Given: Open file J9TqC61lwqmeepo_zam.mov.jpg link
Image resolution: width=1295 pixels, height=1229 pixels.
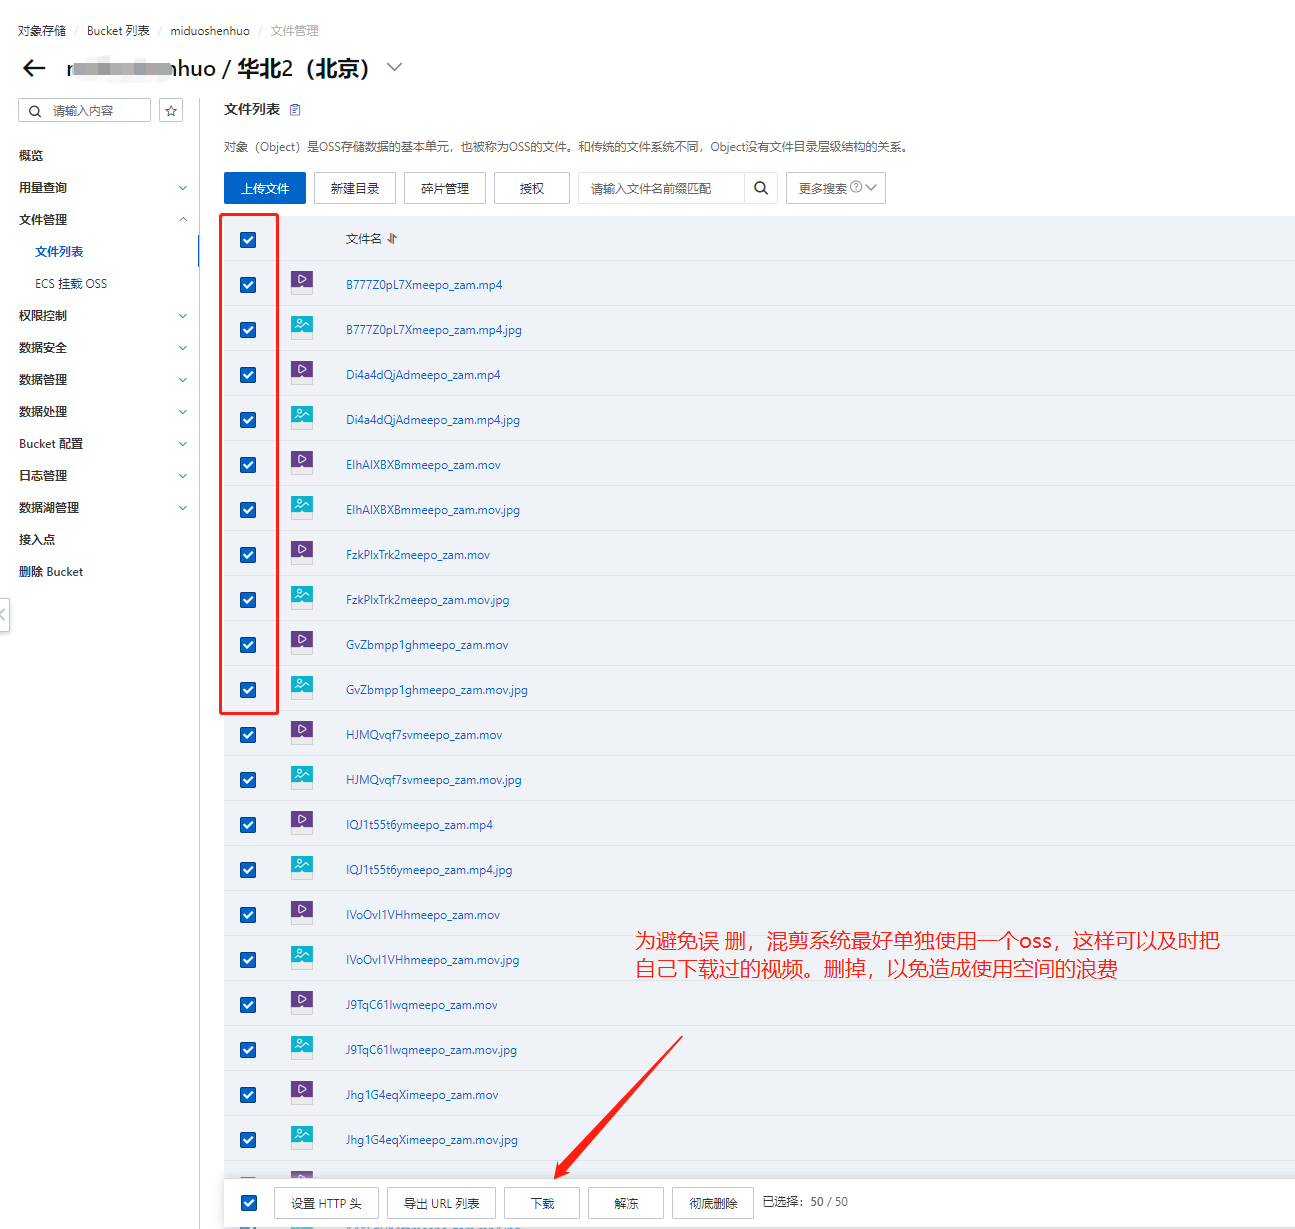Looking at the screenshot, I should coord(431,1050).
